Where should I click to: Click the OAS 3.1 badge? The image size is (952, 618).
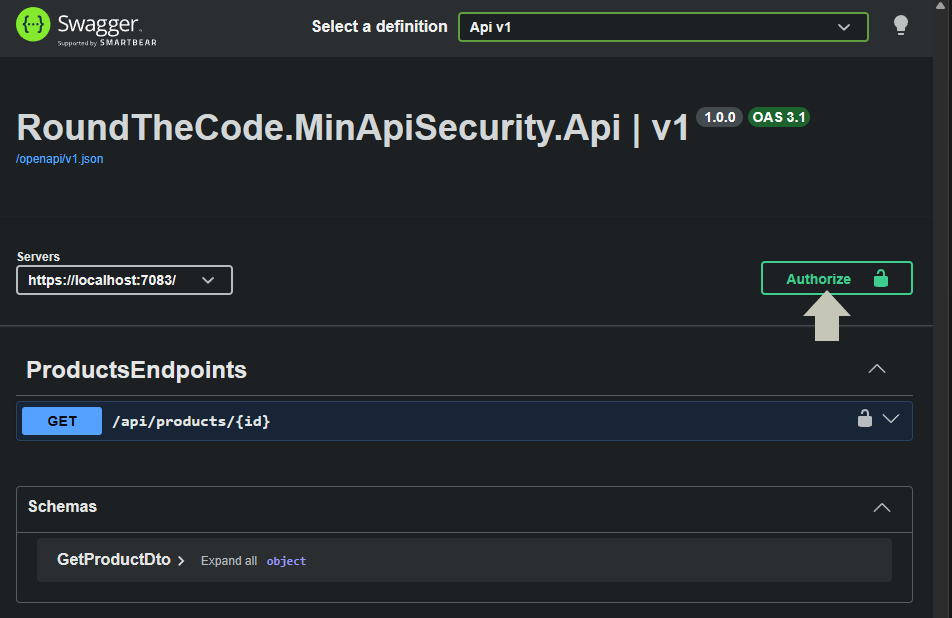coord(779,117)
